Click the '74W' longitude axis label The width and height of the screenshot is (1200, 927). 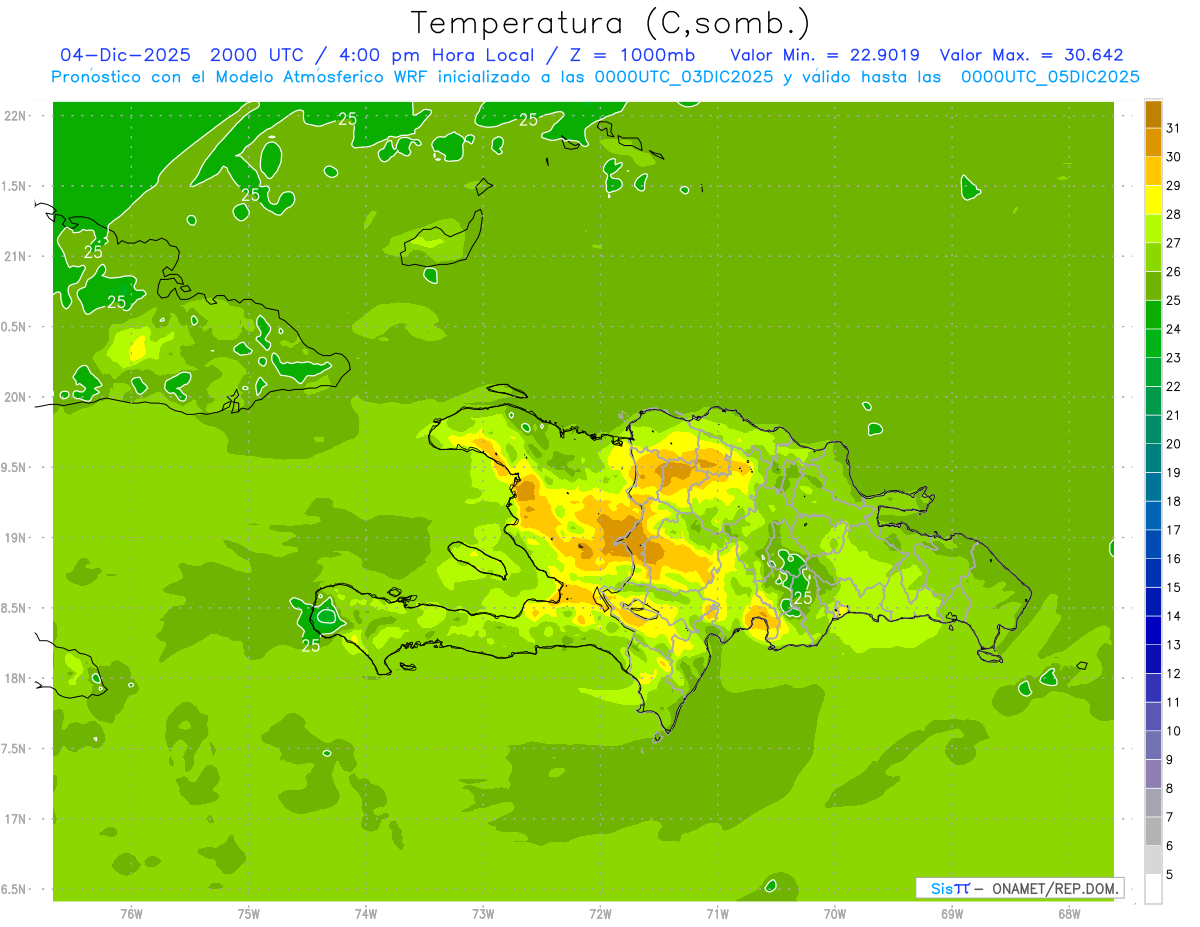pyautogui.click(x=365, y=913)
